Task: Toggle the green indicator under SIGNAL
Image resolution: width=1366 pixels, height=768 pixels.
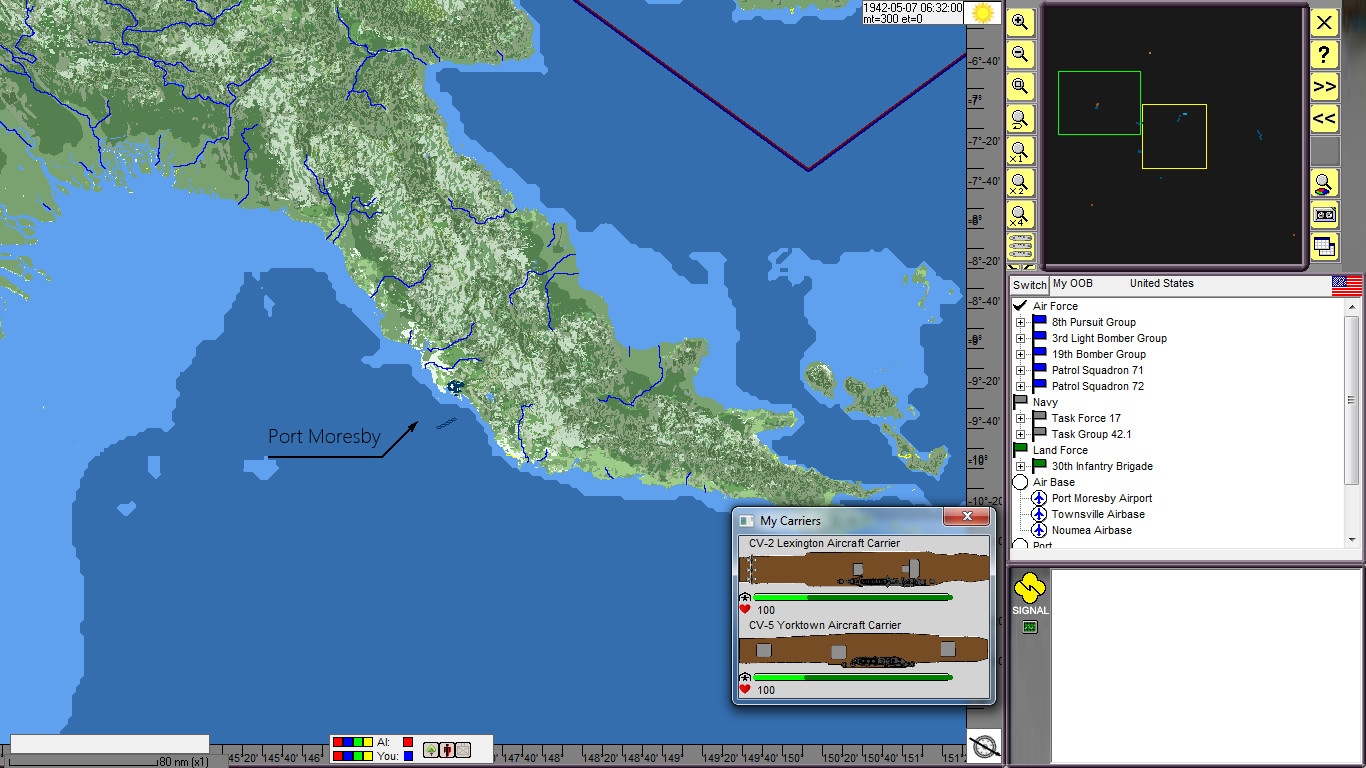Action: pyautogui.click(x=1028, y=625)
